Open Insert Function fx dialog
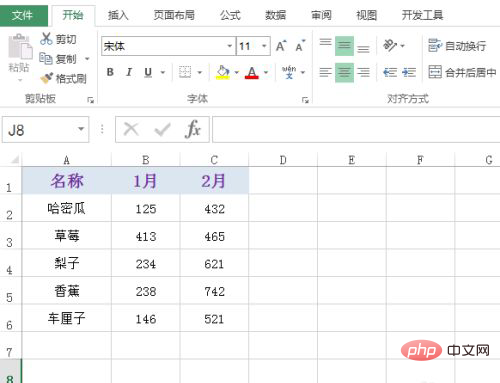Image resolution: width=500 pixels, height=383 pixels. tap(193, 129)
